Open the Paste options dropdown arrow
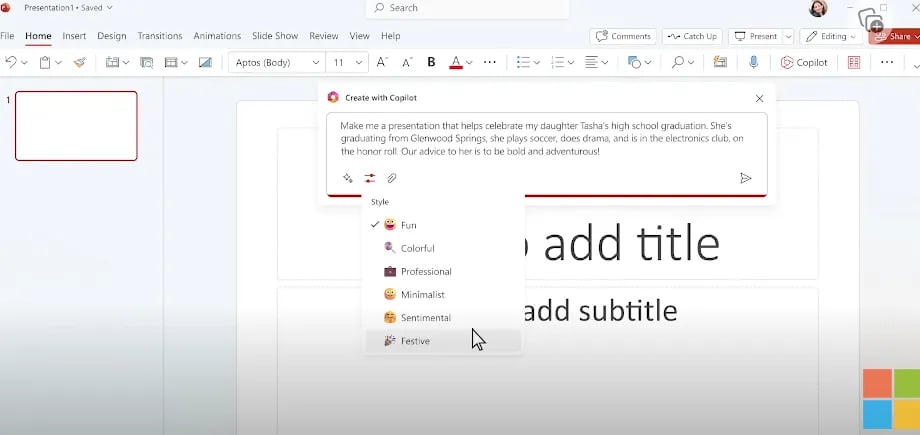Image resolution: width=920 pixels, height=435 pixels. coord(58,63)
